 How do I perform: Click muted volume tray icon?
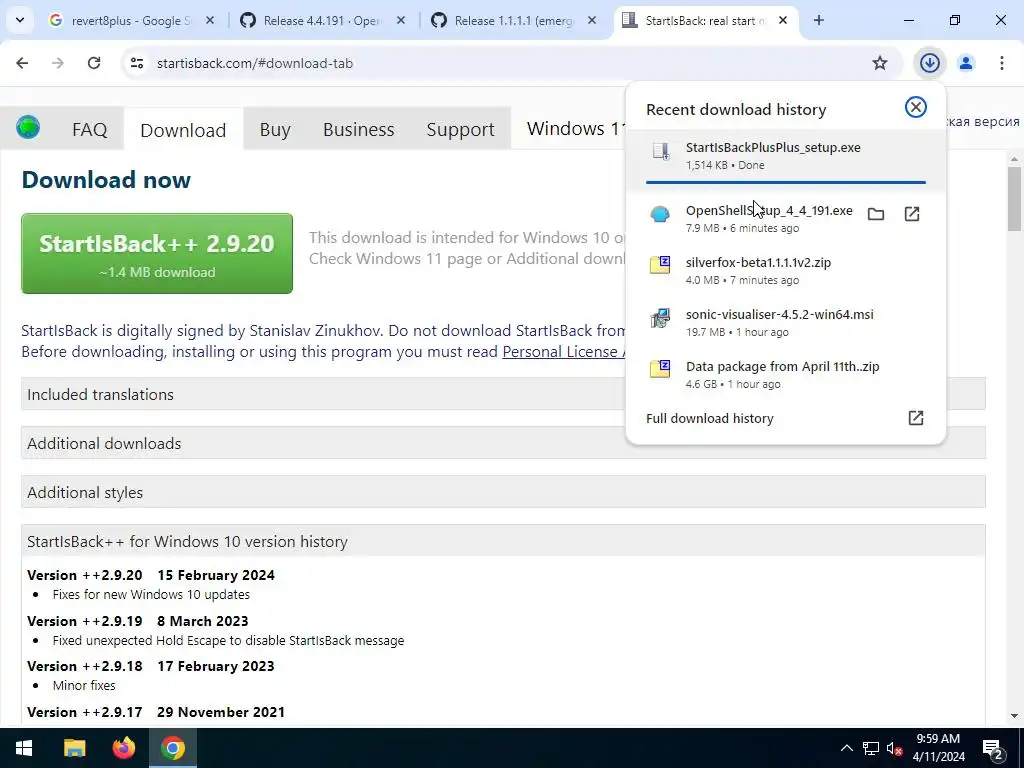[x=895, y=748]
